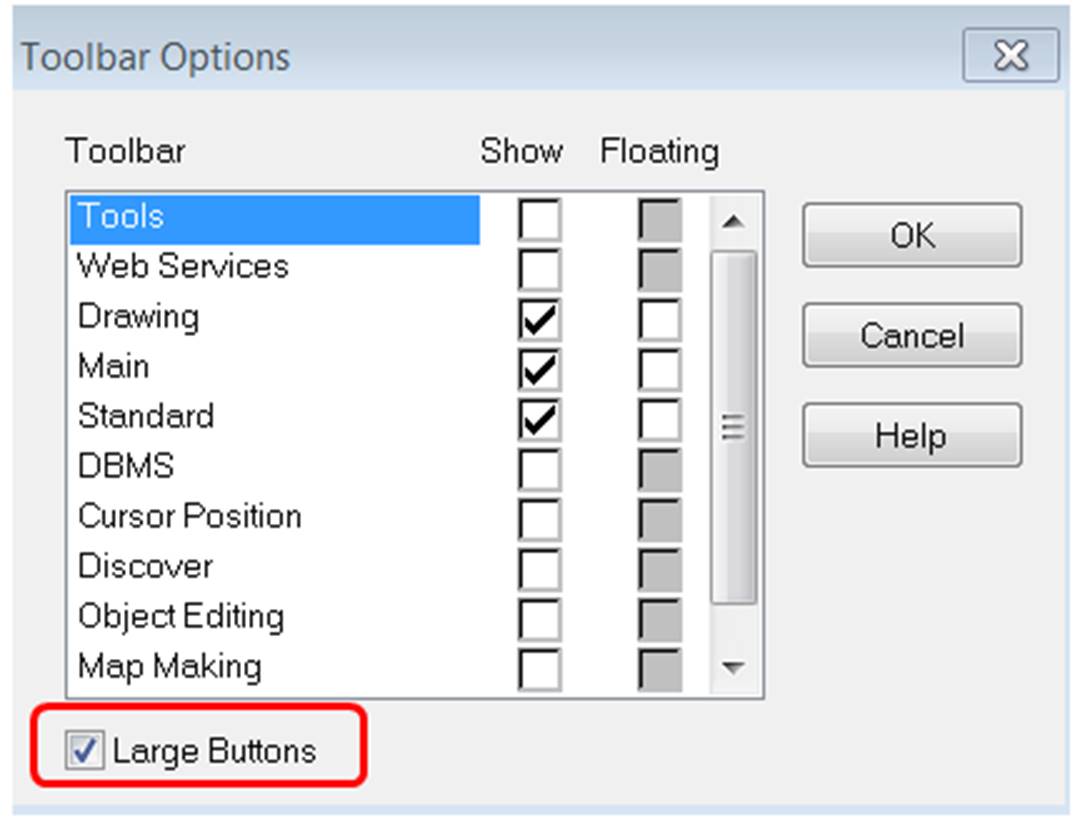Toggle Floating for the Main toolbar
This screenshot has height=835, width=1085.
[x=657, y=366]
